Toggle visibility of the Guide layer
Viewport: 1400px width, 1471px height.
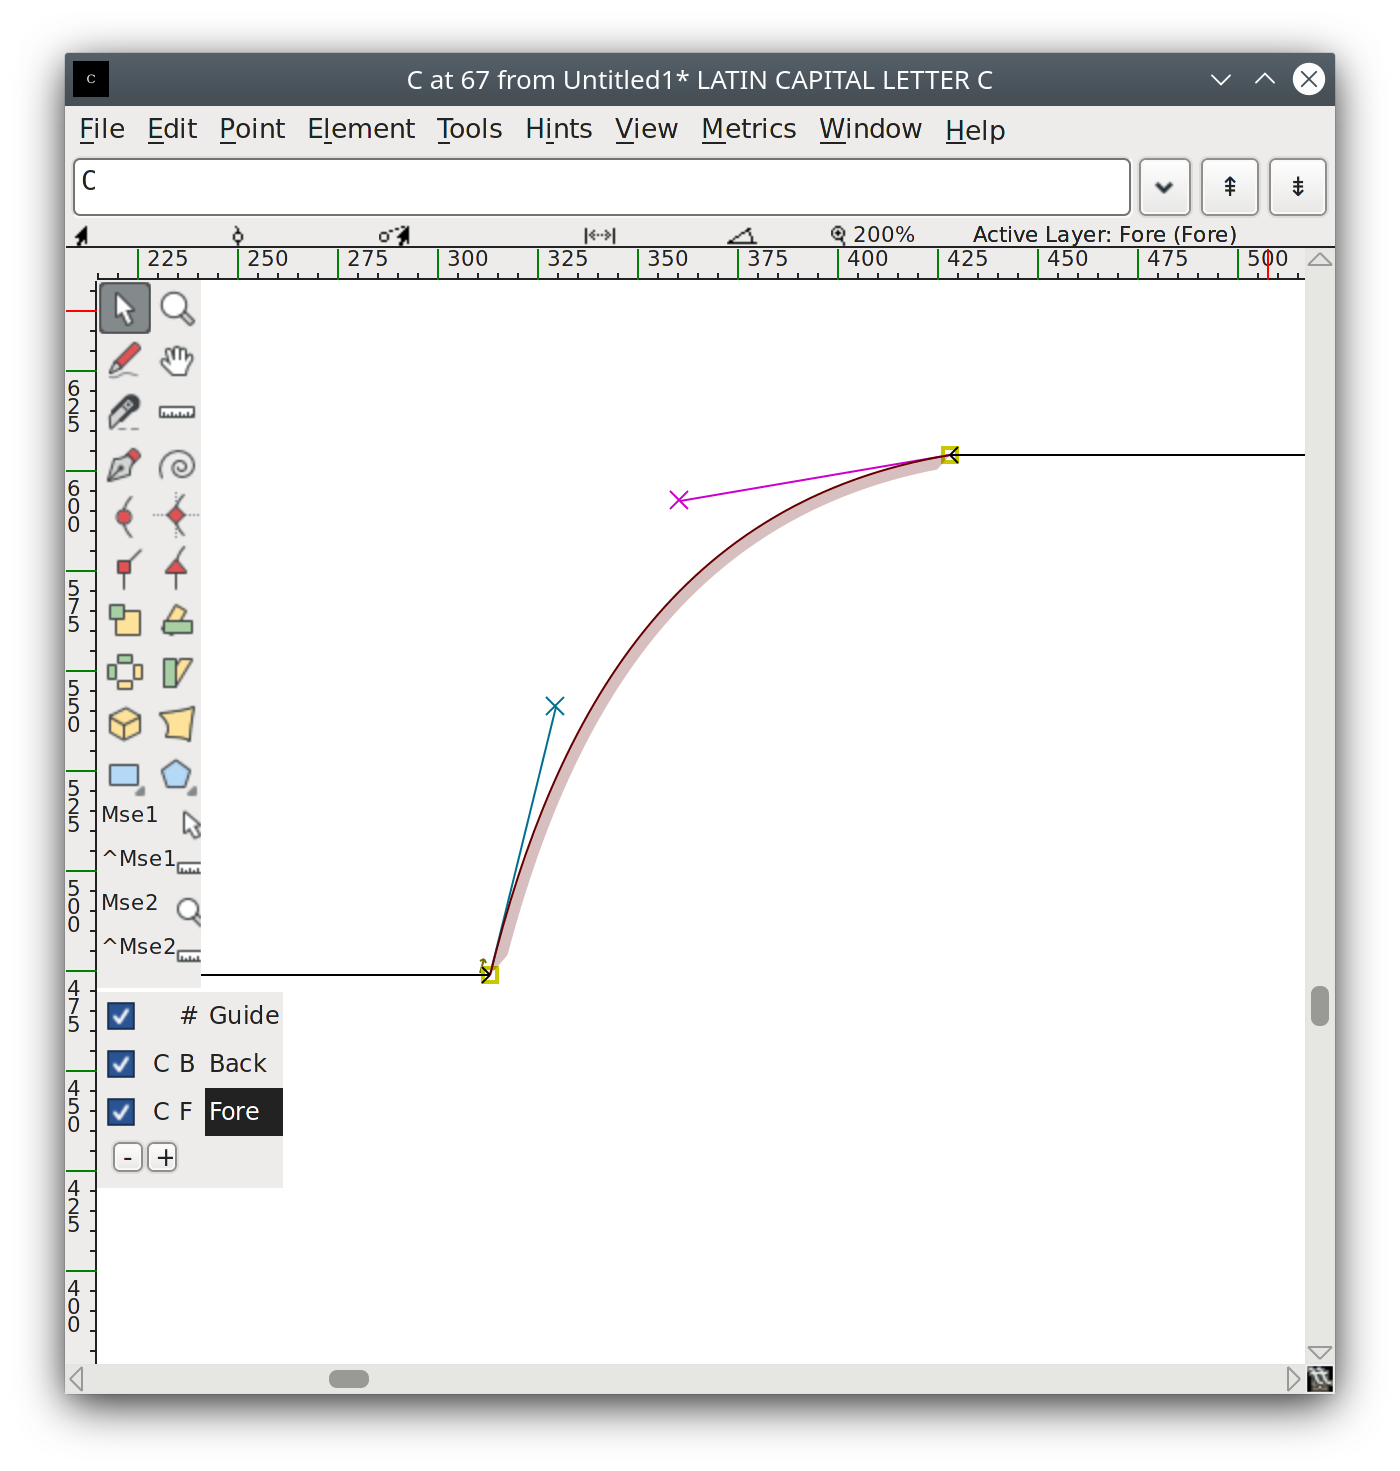tap(121, 1016)
